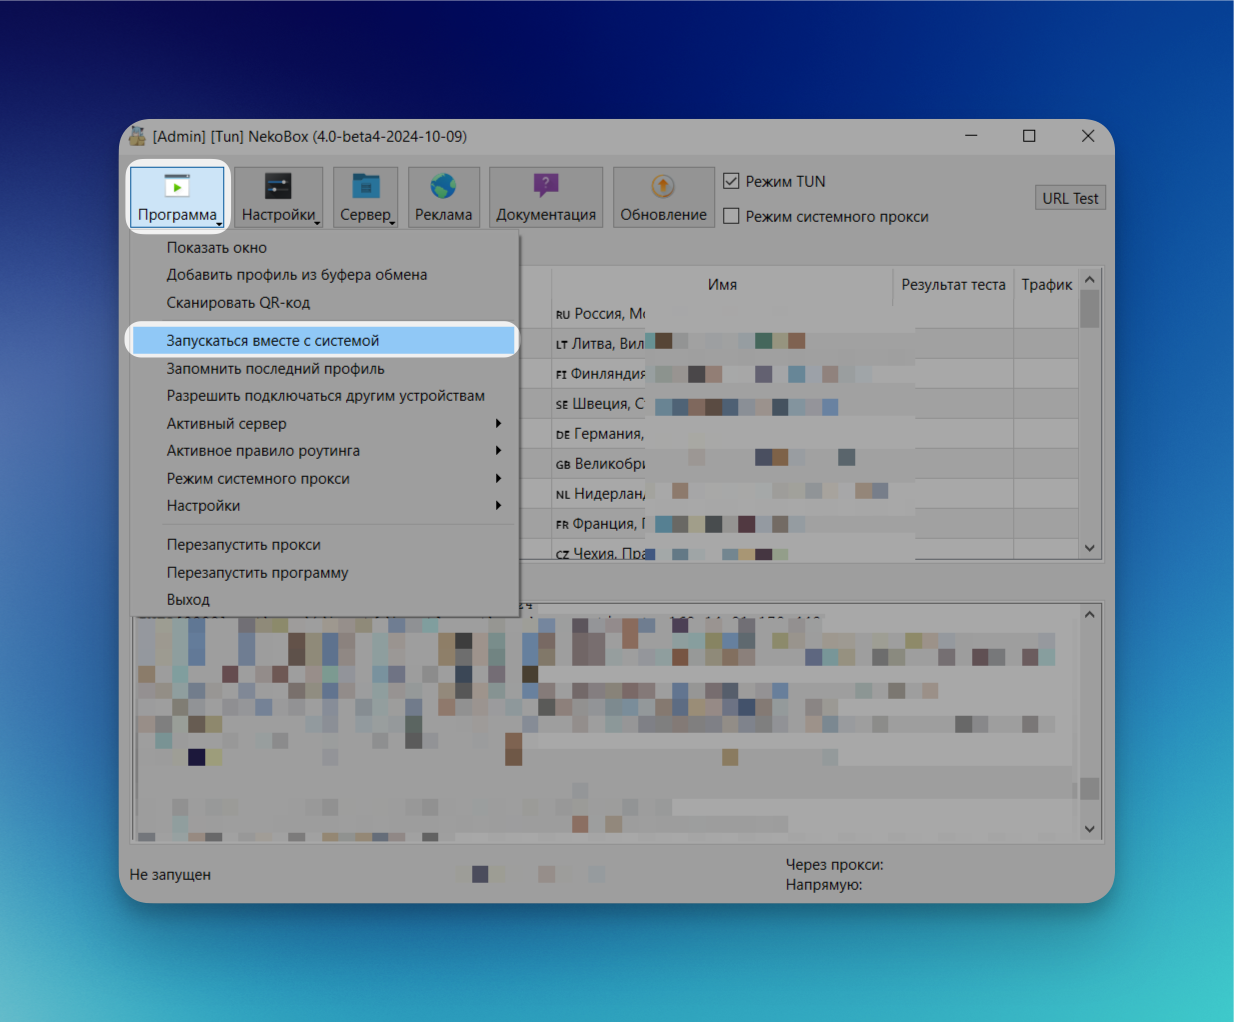The height and width of the screenshot is (1022, 1234).
Task: Click the server list scrollbar thumb
Action: point(1090,309)
